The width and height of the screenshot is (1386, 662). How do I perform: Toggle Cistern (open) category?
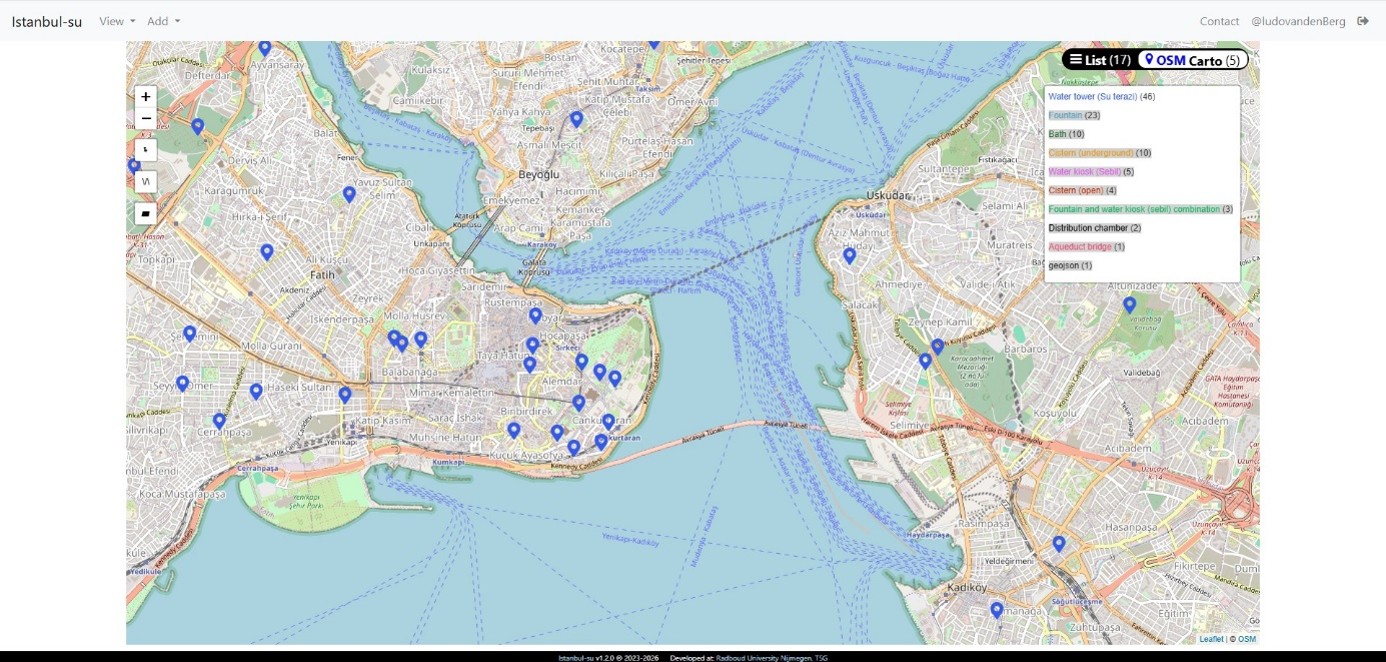1082,190
